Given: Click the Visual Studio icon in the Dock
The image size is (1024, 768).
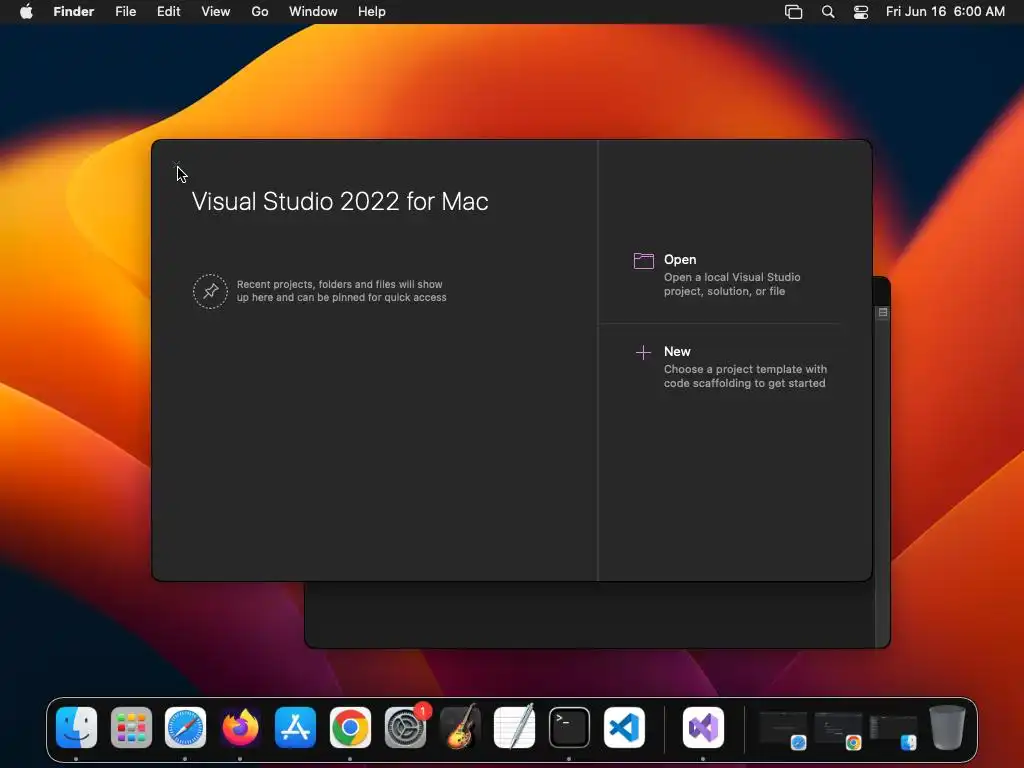Looking at the screenshot, I should pos(703,728).
